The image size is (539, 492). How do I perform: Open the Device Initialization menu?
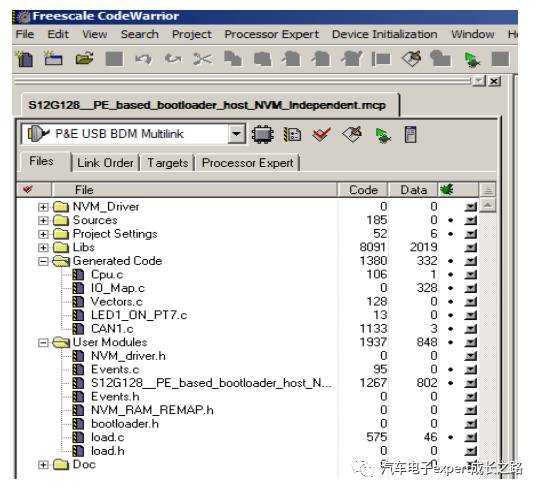tap(385, 34)
